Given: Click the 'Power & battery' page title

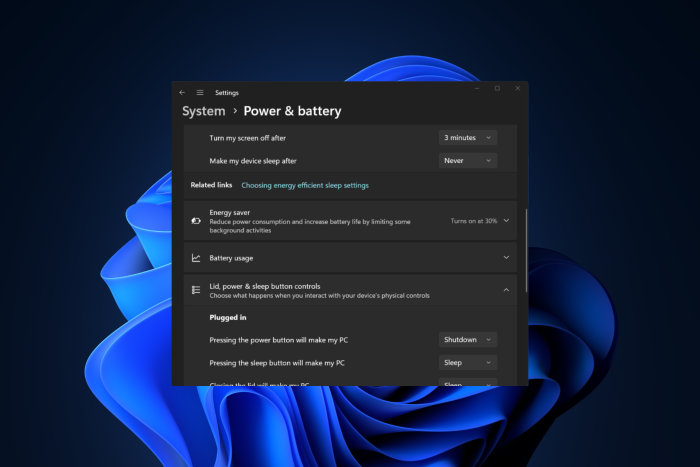Looking at the screenshot, I should 292,111.
